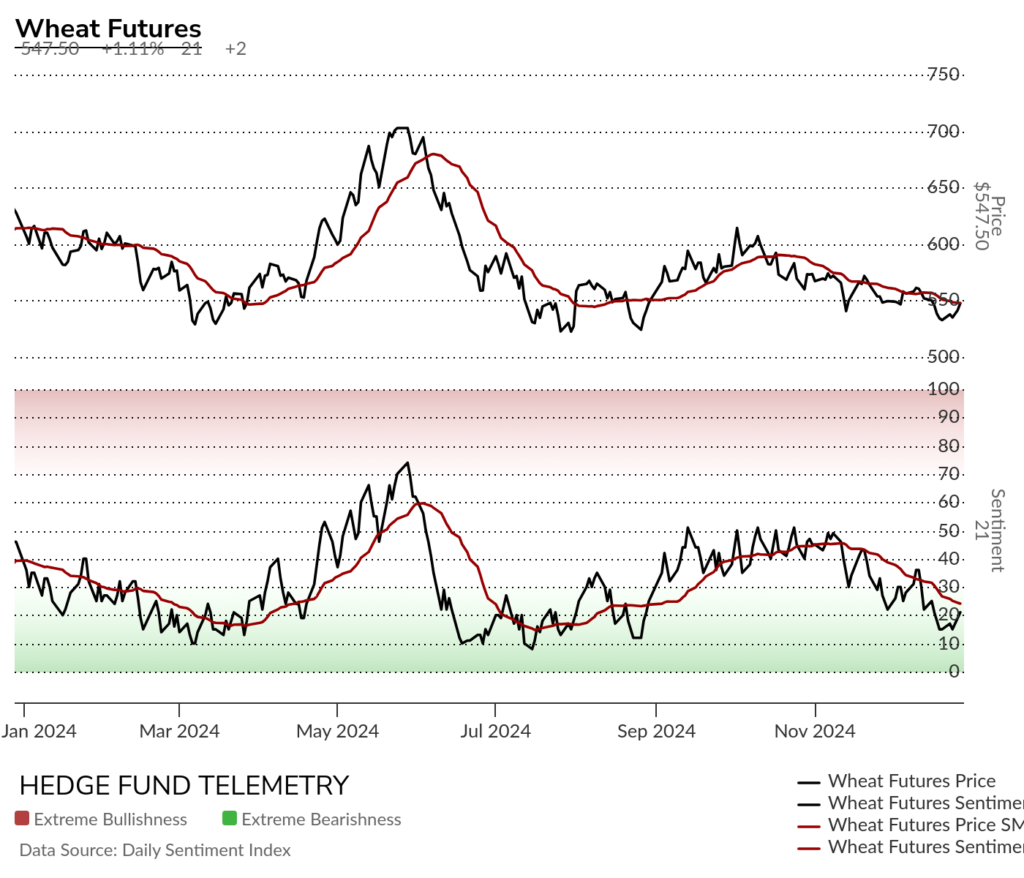This screenshot has height=878, width=1024.
Task: Click the Jul 2024 axis label
Action: pos(495,731)
